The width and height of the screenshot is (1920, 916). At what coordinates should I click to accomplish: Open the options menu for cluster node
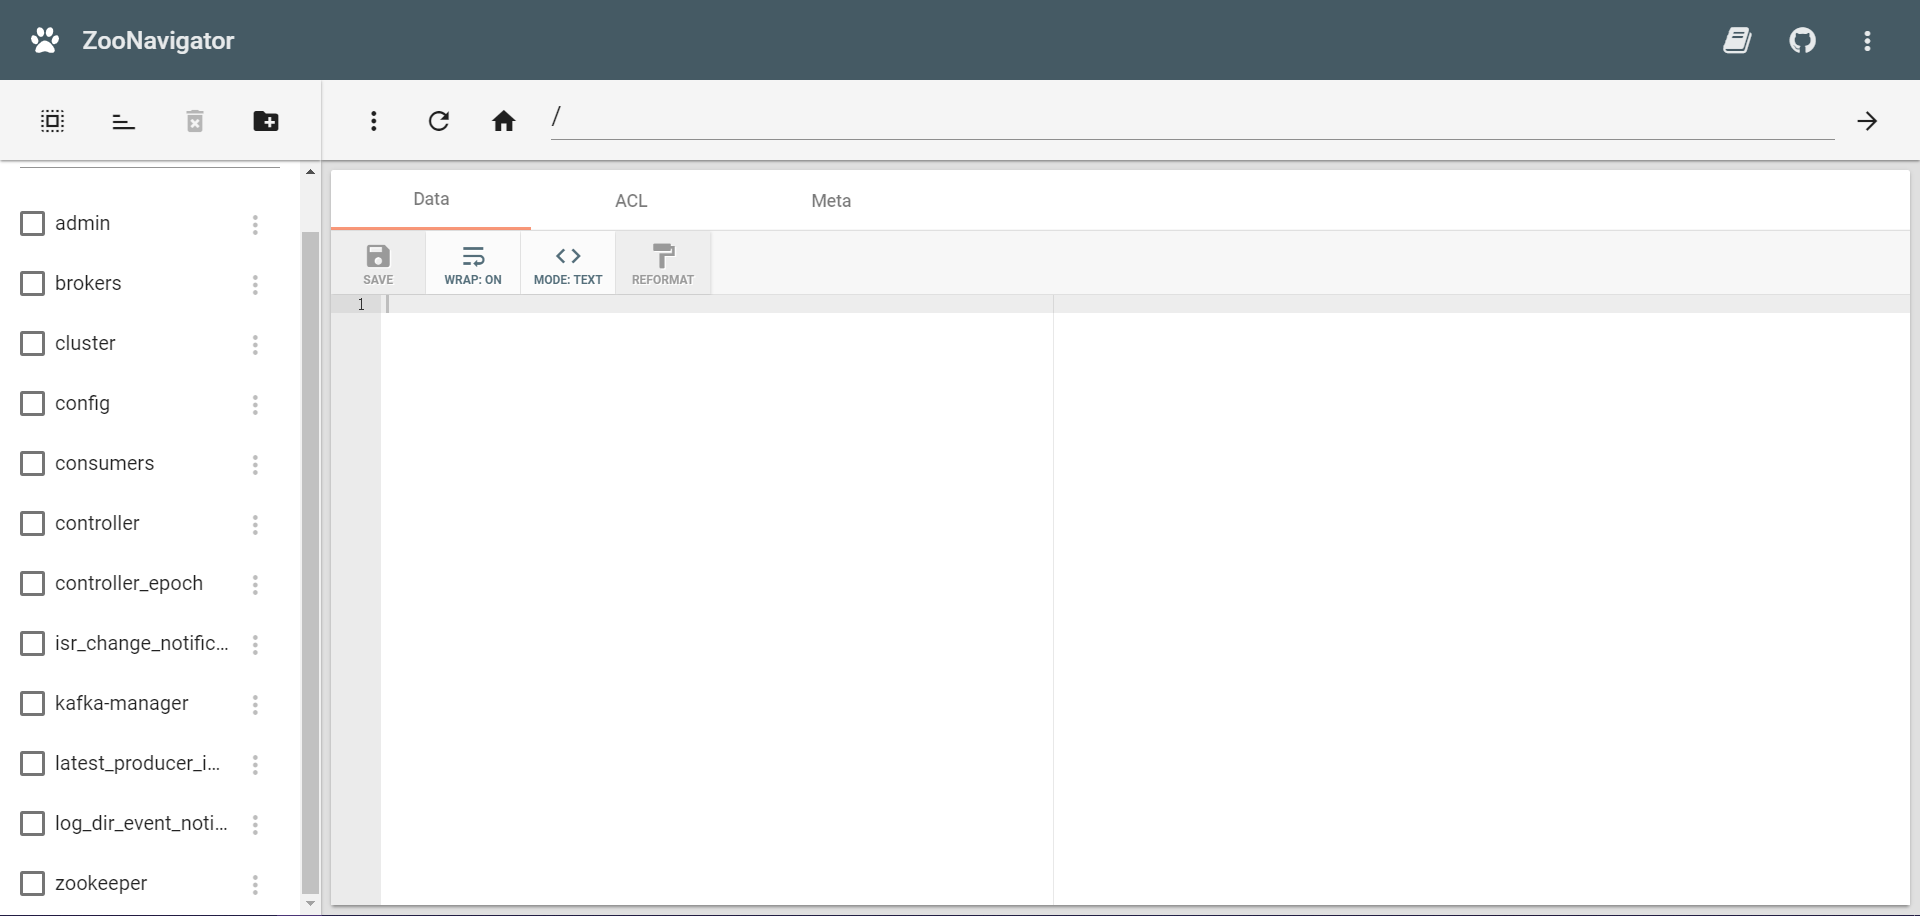(255, 344)
